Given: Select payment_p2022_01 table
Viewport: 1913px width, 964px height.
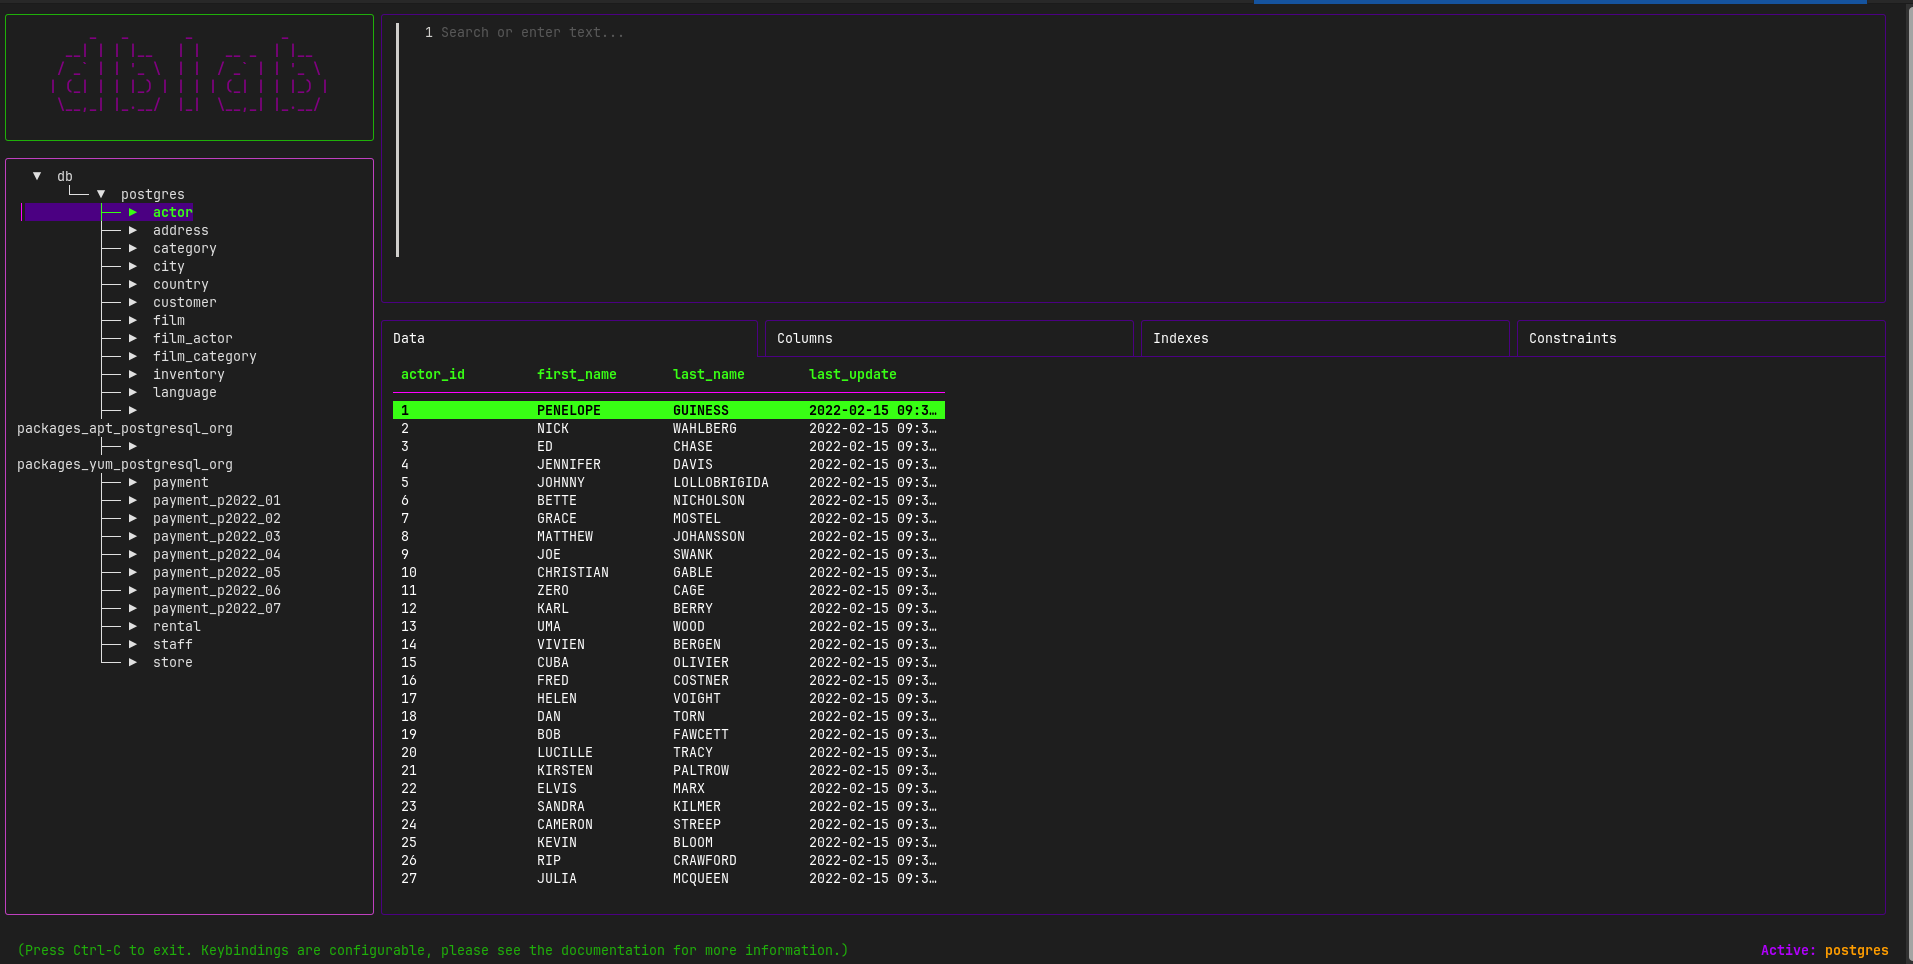Looking at the screenshot, I should click(x=217, y=500).
